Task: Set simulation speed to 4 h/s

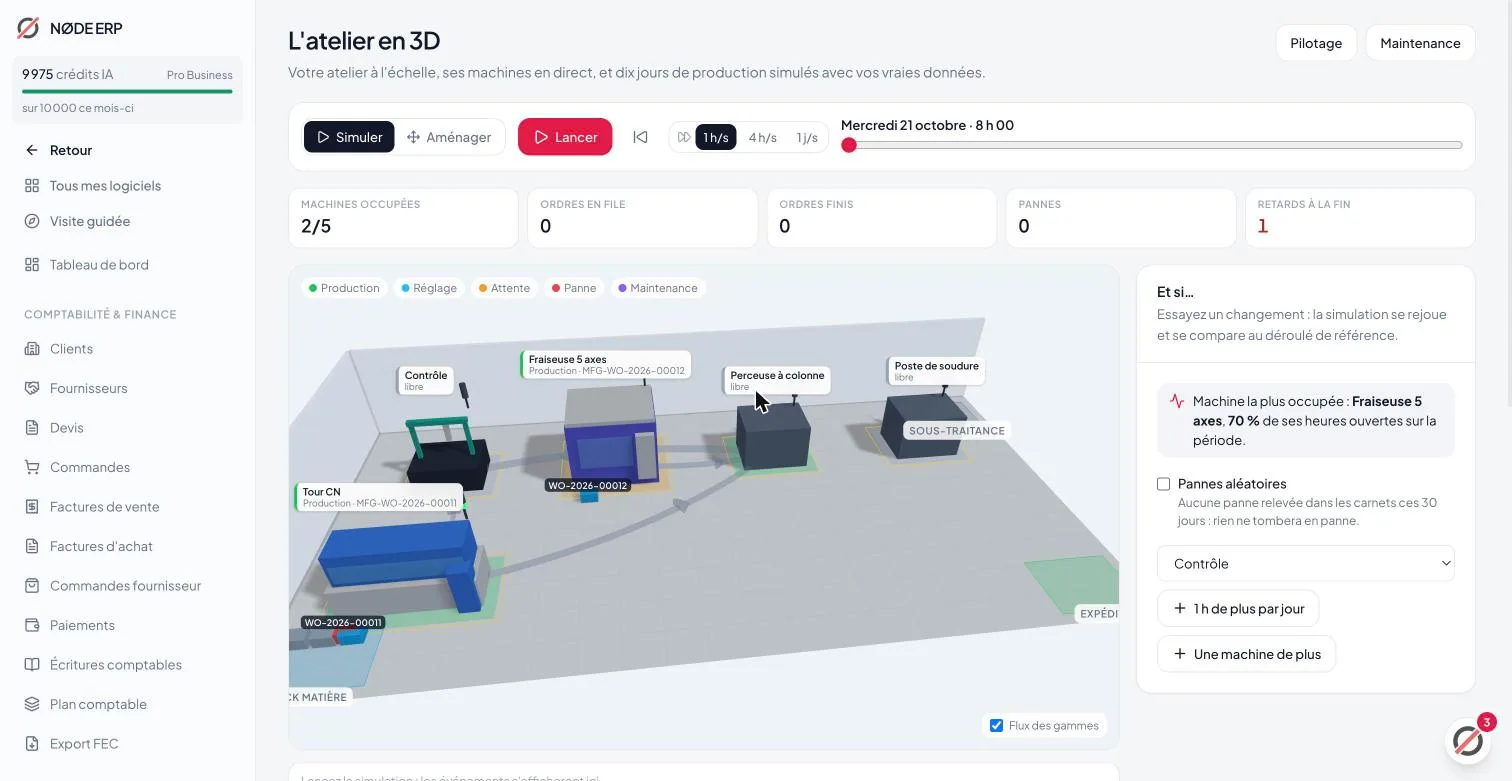Action: click(762, 138)
